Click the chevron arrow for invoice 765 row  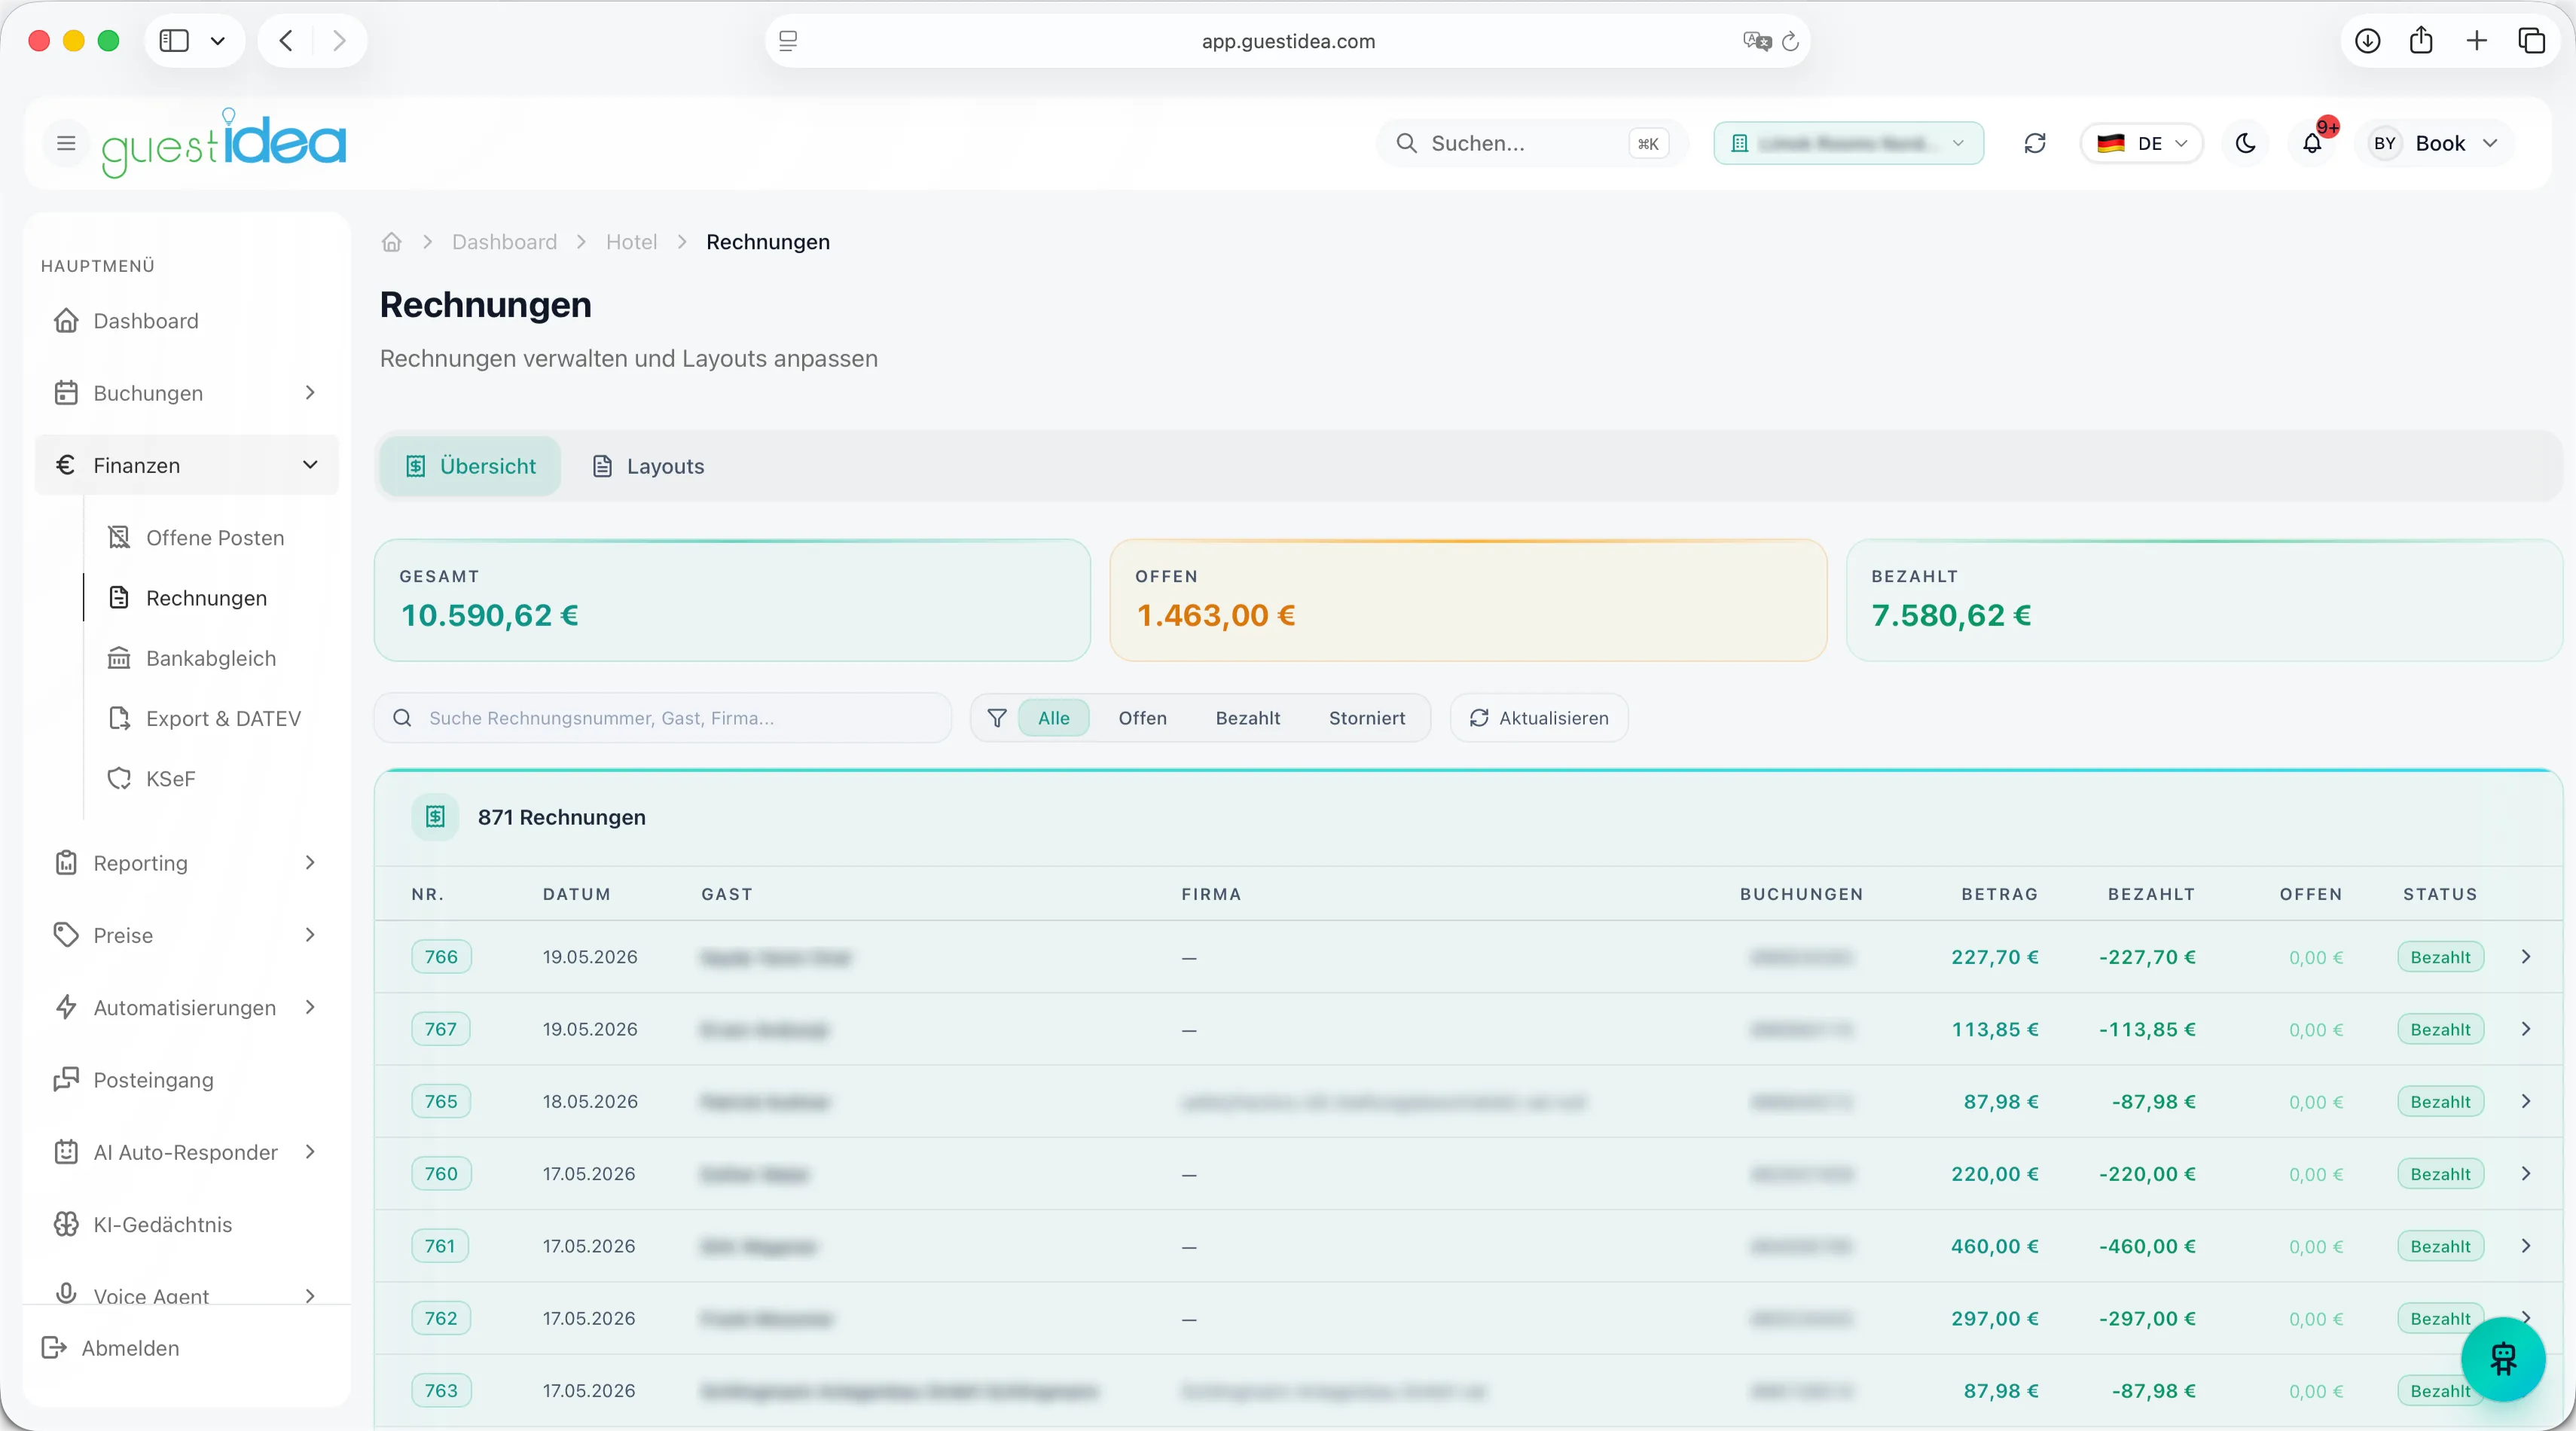[x=2526, y=1101]
